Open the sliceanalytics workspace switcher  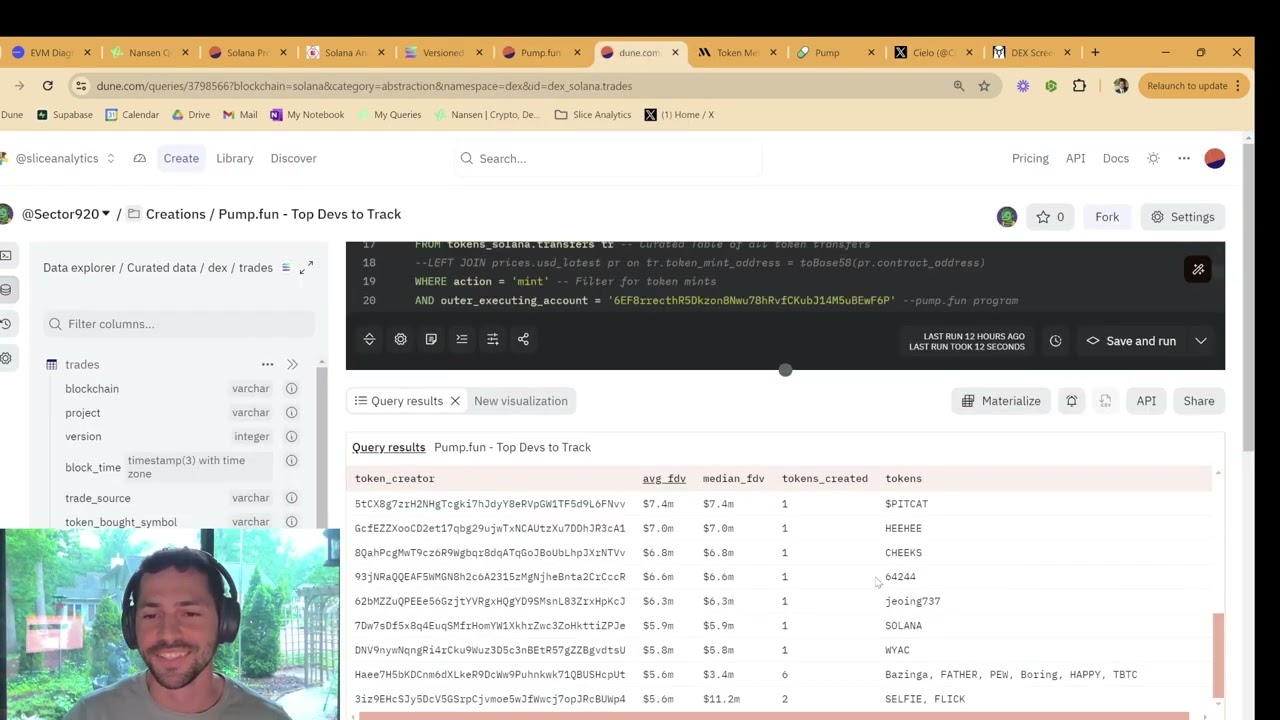(x=59, y=158)
